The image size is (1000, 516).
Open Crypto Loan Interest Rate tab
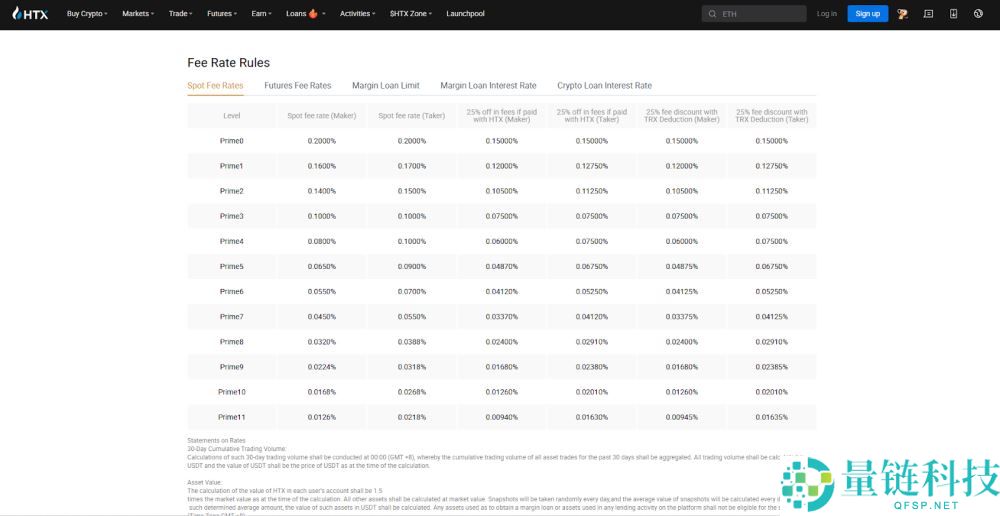coord(604,86)
